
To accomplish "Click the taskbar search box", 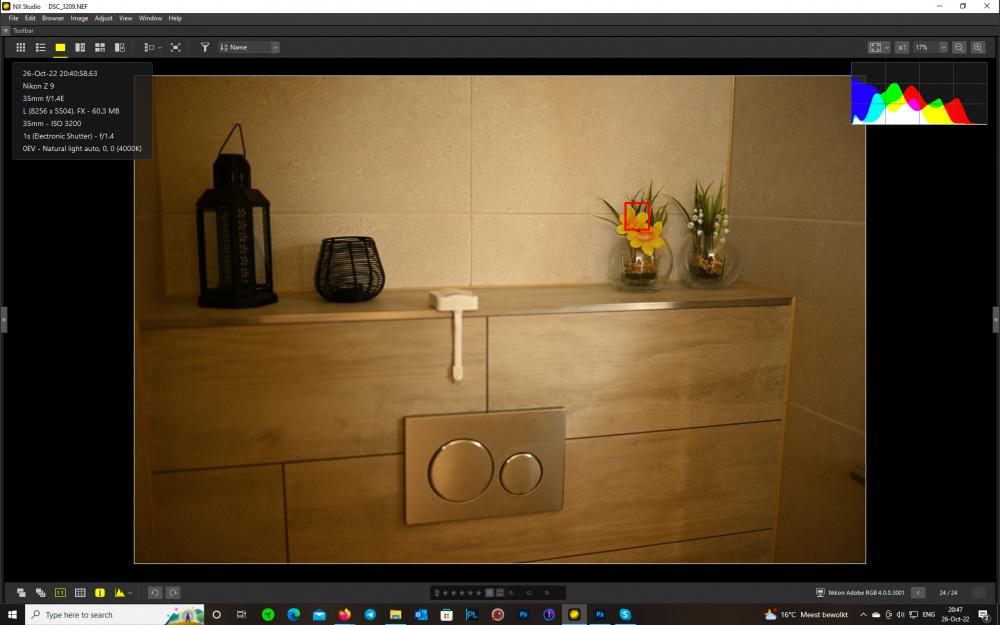I will [115, 614].
